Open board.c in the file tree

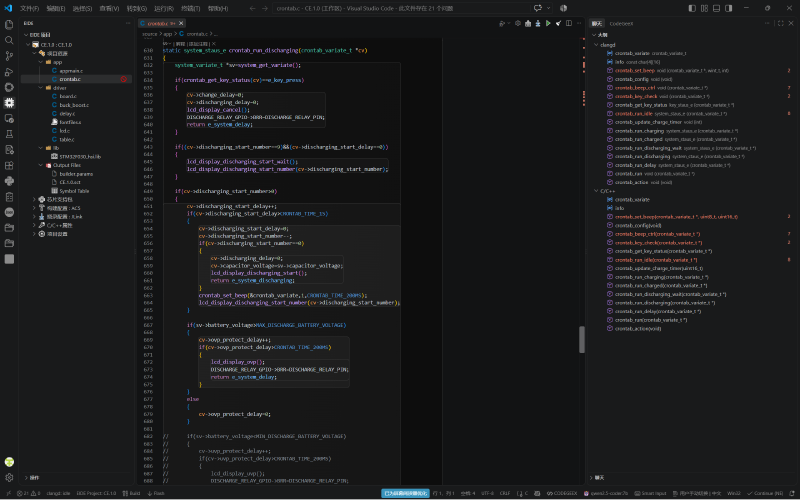click(x=68, y=96)
